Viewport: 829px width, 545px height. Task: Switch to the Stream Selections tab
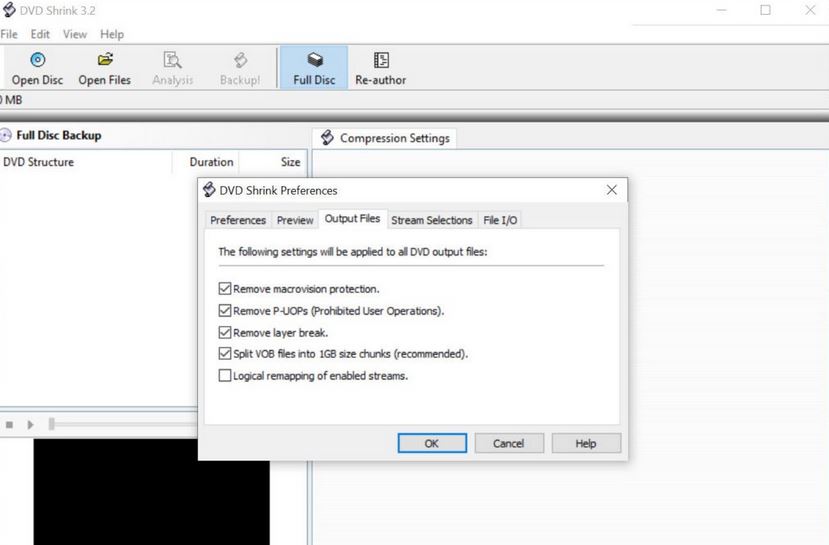pos(432,220)
